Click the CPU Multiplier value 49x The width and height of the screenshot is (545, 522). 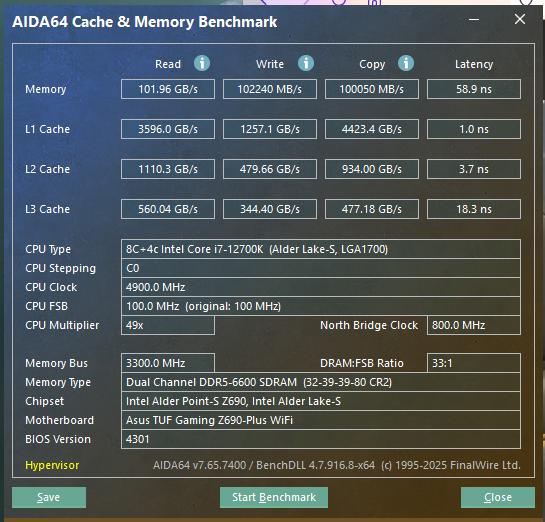pos(168,325)
